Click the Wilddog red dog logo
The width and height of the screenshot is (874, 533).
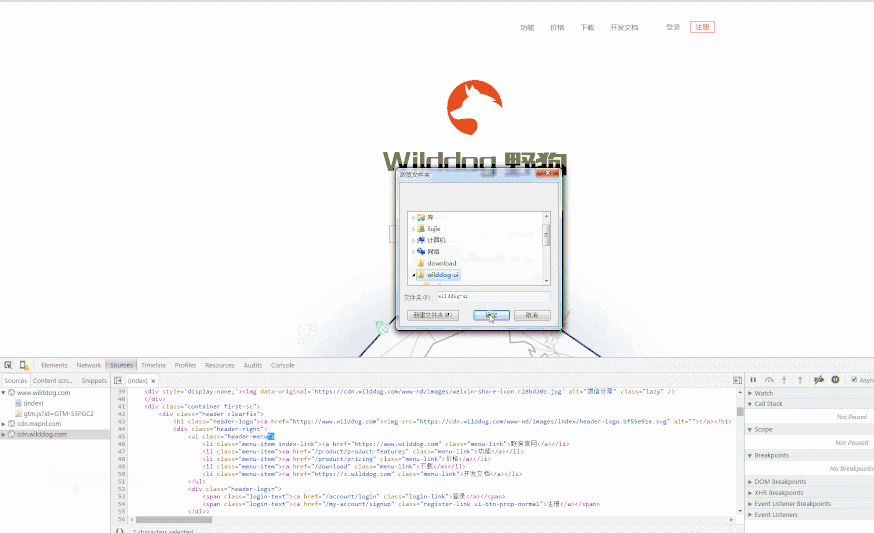[475, 107]
